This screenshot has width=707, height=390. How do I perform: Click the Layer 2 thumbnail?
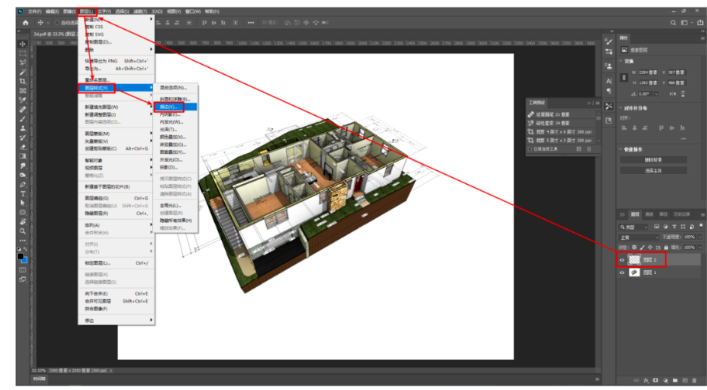click(634, 260)
